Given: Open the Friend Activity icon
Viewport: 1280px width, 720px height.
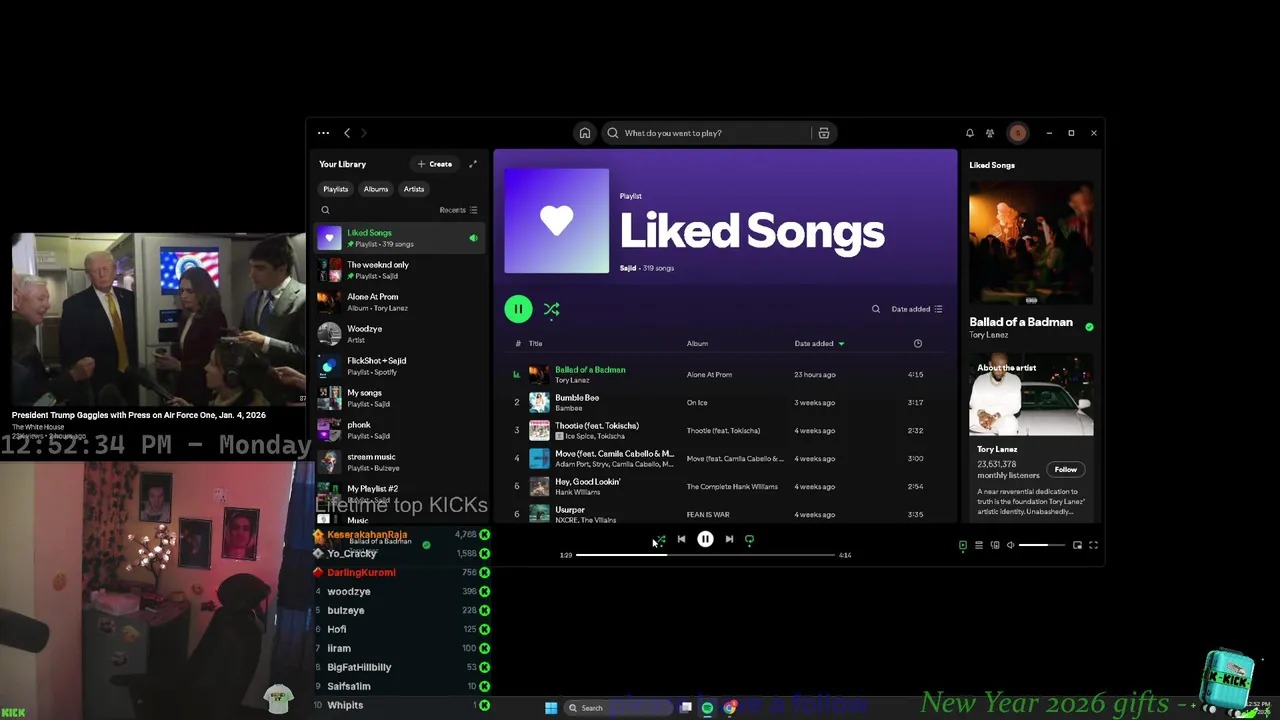Looking at the screenshot, I should pos(990,133).
